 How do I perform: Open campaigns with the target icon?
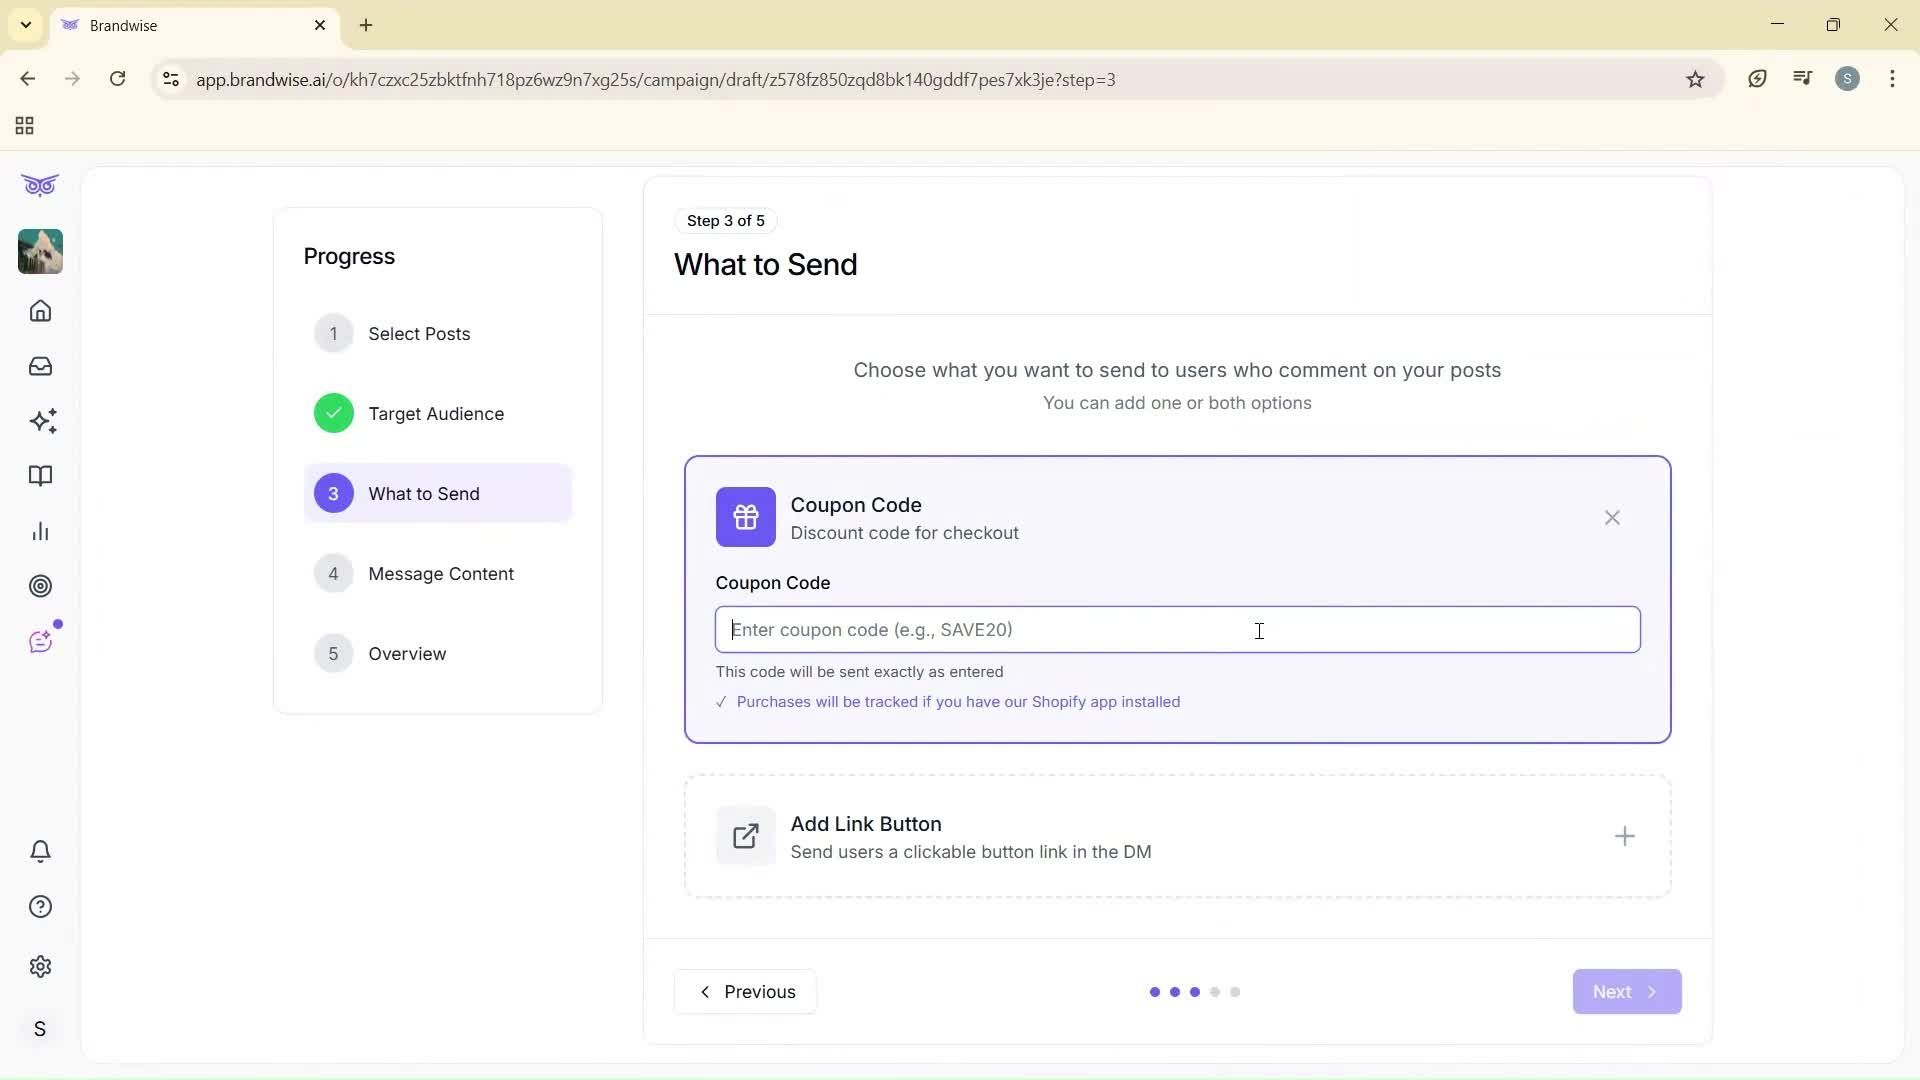40,586
